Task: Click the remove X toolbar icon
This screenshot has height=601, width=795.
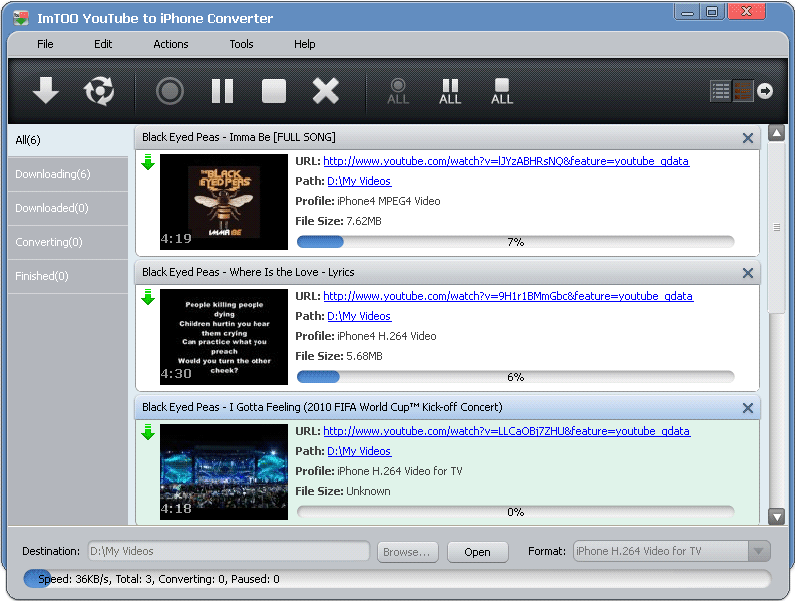Action: pyautogui.click(x=326, y=92)
